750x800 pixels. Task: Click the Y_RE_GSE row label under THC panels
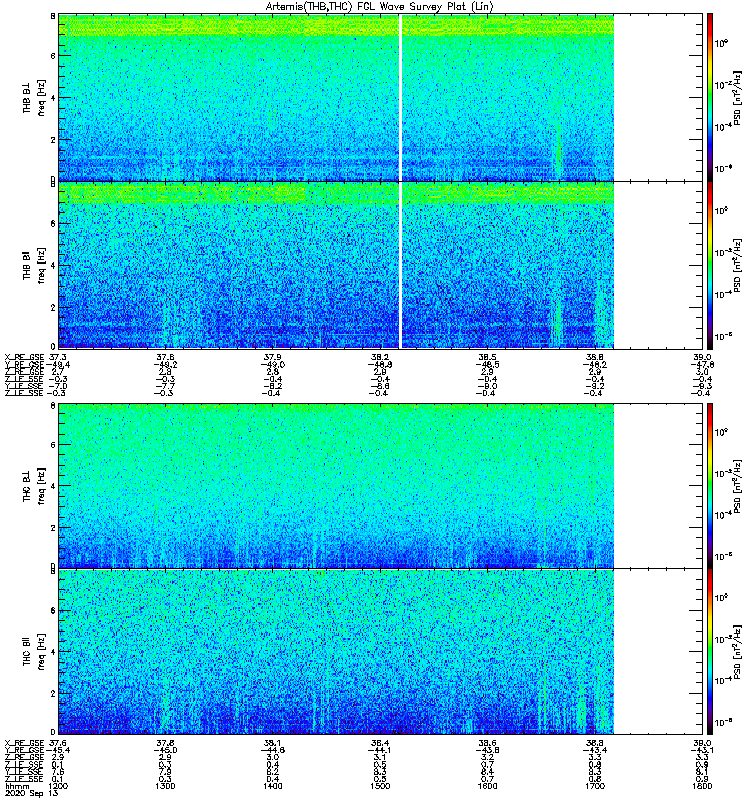pyautogui.click(x=24, y=749)
